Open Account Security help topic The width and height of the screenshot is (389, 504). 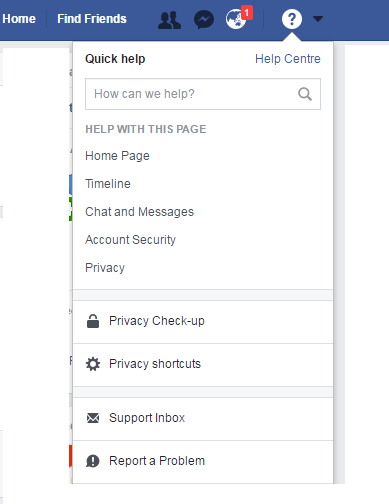130,240
